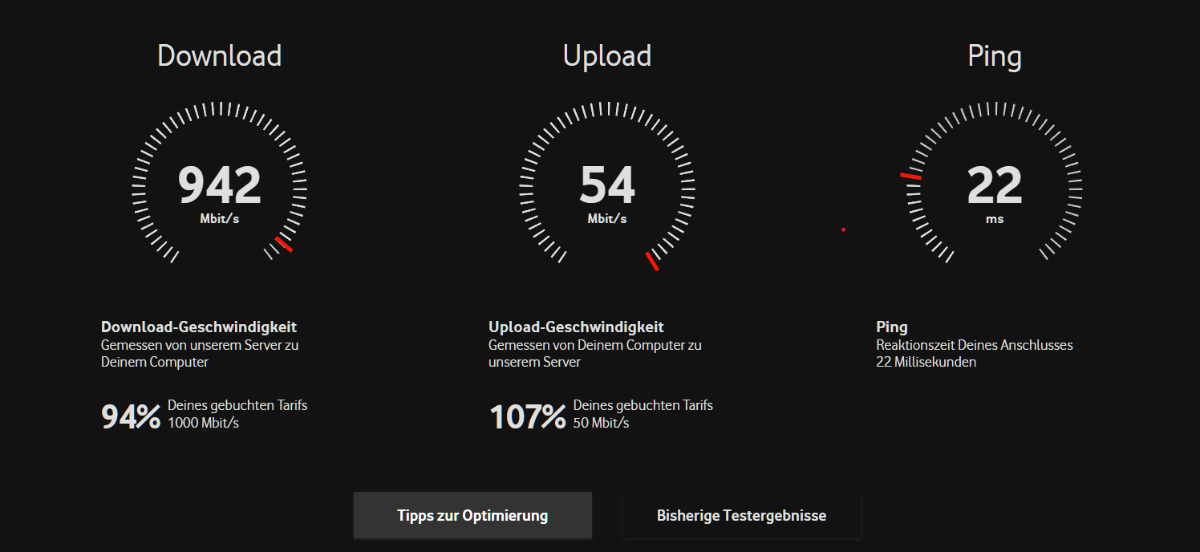The height and width of the screenshot is (552, 1200).
Task: Click the red needle on Ping gauge
Action: point(911,177)
